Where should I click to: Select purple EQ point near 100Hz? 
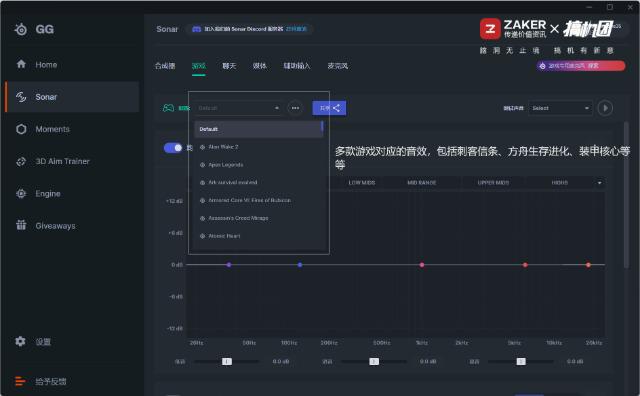pyautogui.click(x=300, y=265)
